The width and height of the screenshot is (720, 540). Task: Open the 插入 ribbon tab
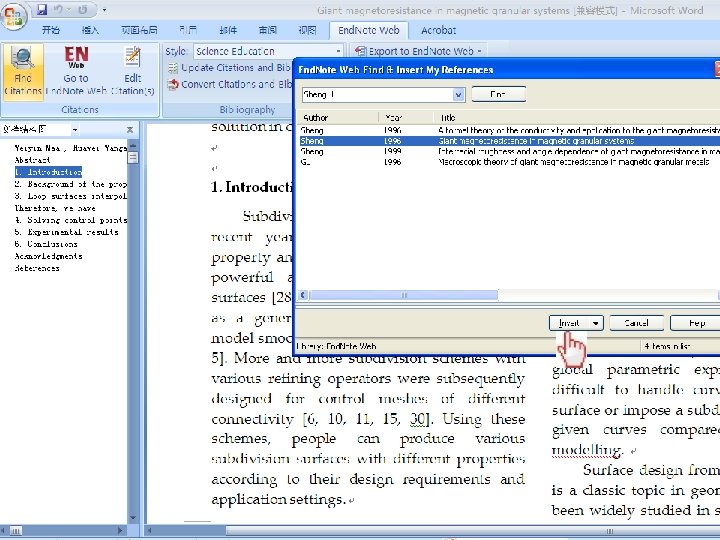pos(90,30)
